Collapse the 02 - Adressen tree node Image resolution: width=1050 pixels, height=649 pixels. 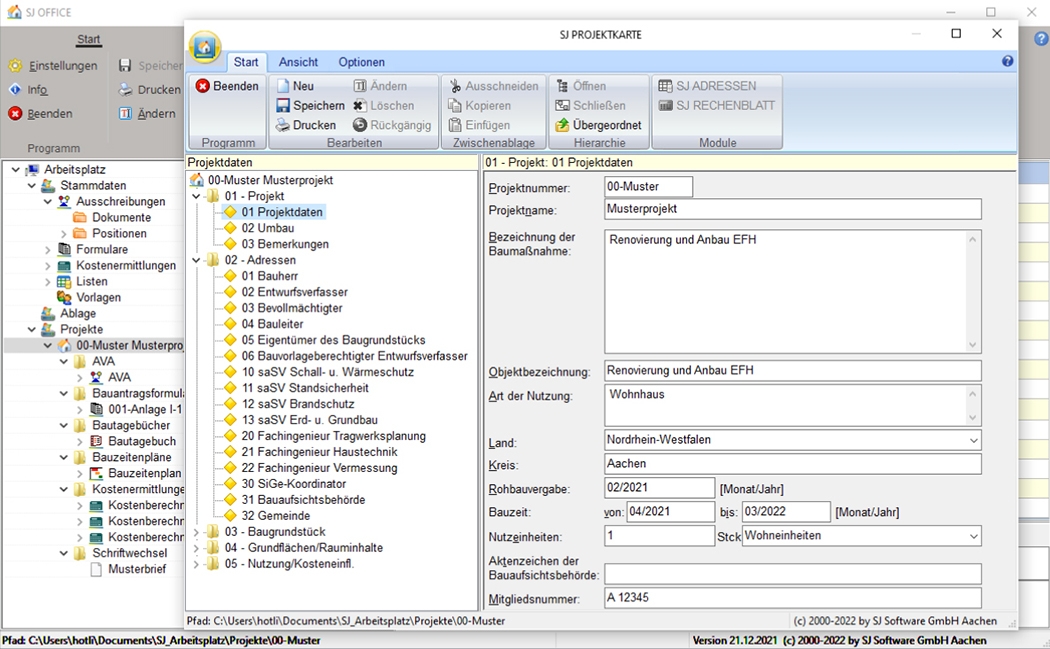(x=196, y=260)
